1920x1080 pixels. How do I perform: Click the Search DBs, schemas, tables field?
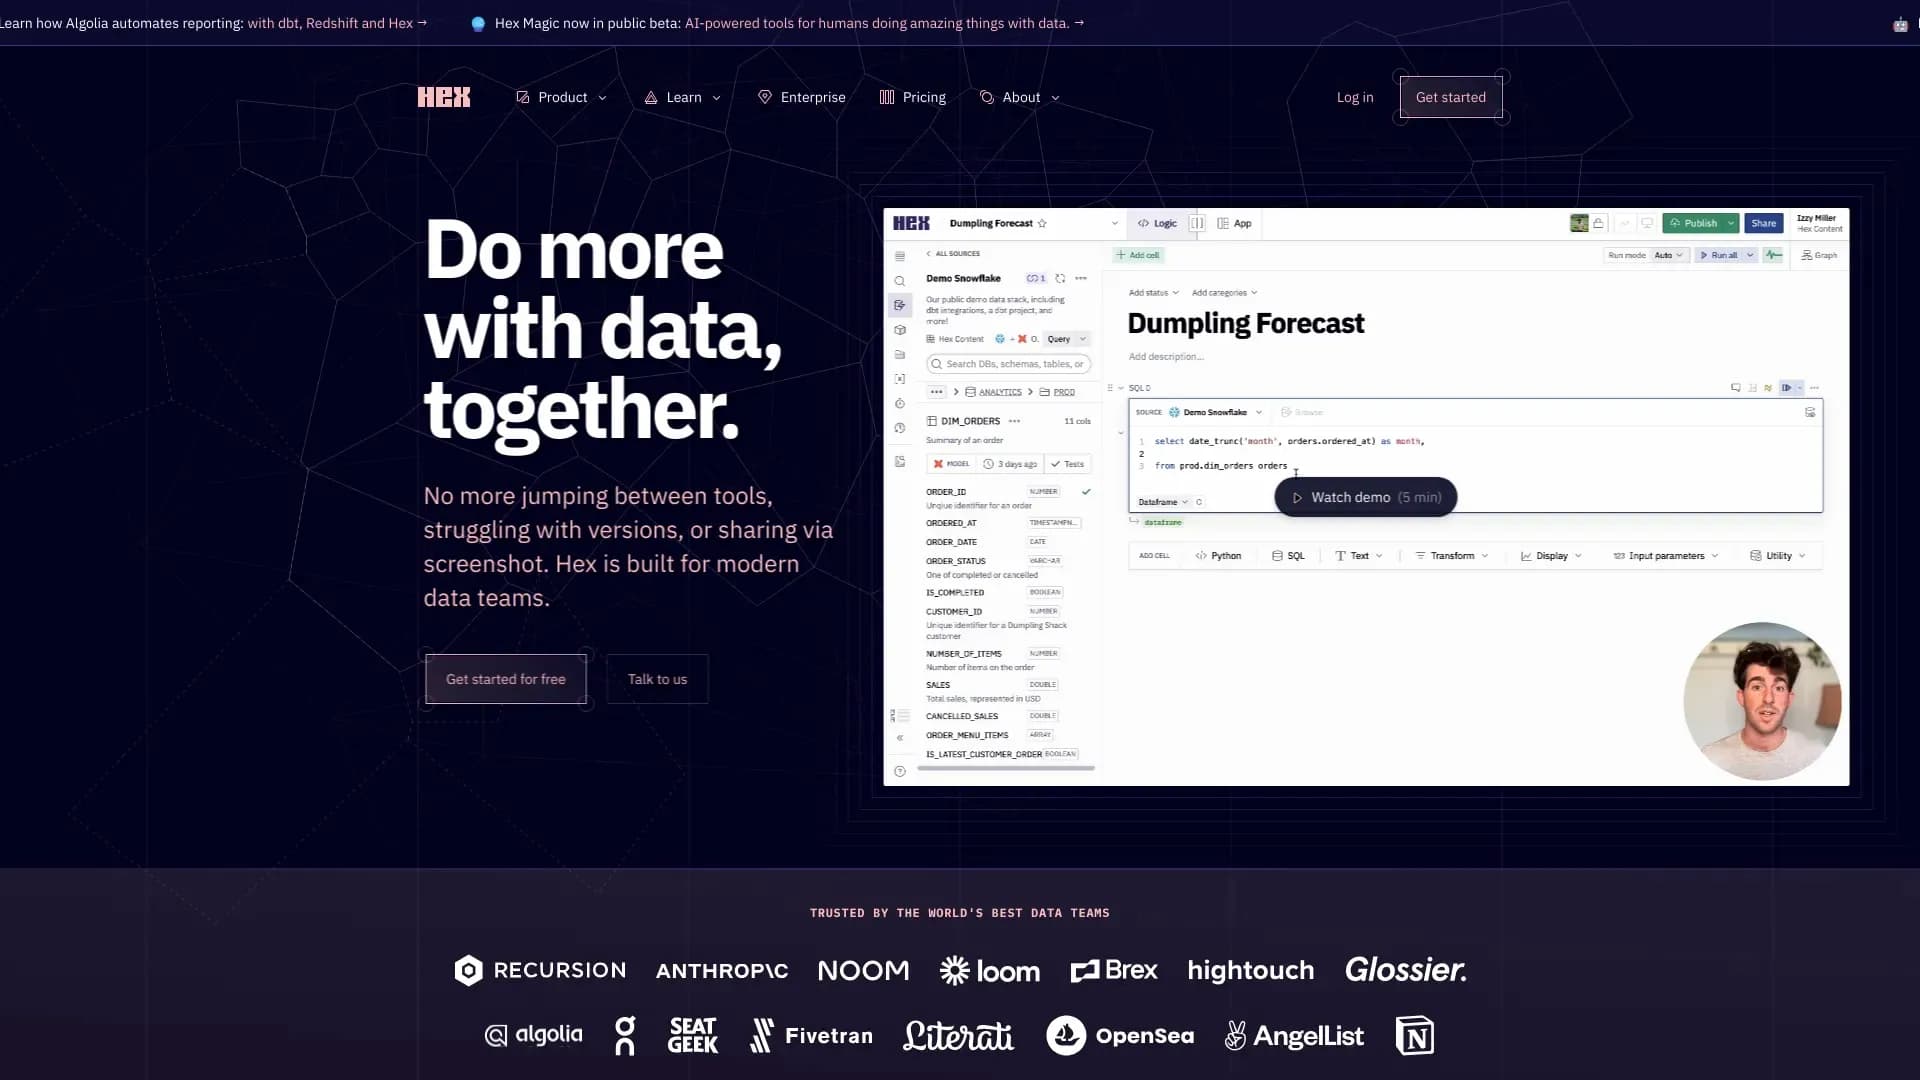click(x=1008, y=364)
